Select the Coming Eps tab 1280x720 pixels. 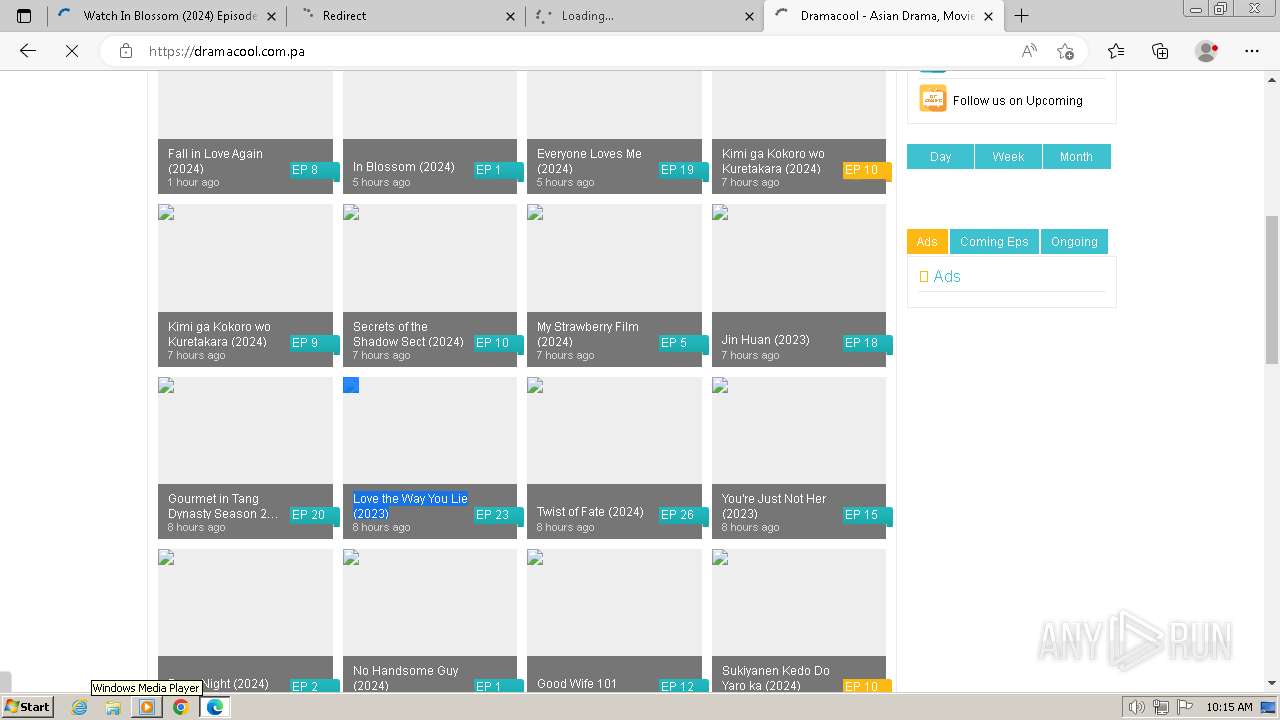[x=994, y=242]
